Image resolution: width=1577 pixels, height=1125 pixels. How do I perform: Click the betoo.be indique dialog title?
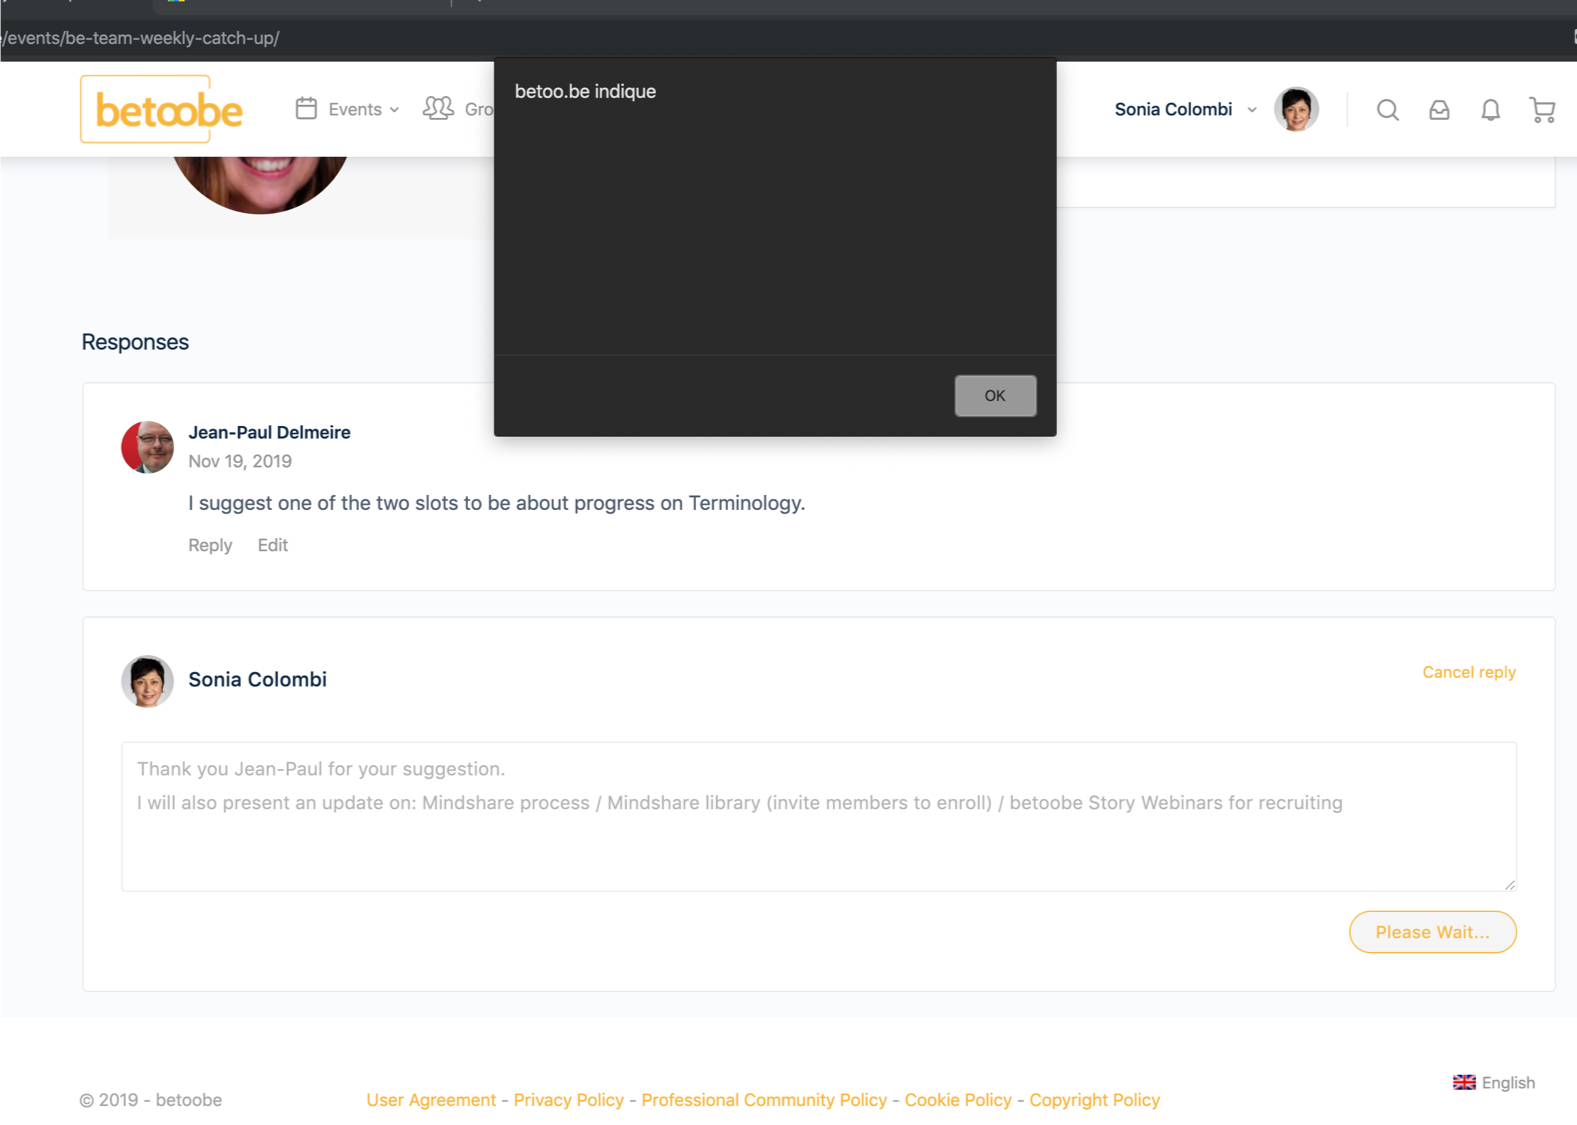585,91
